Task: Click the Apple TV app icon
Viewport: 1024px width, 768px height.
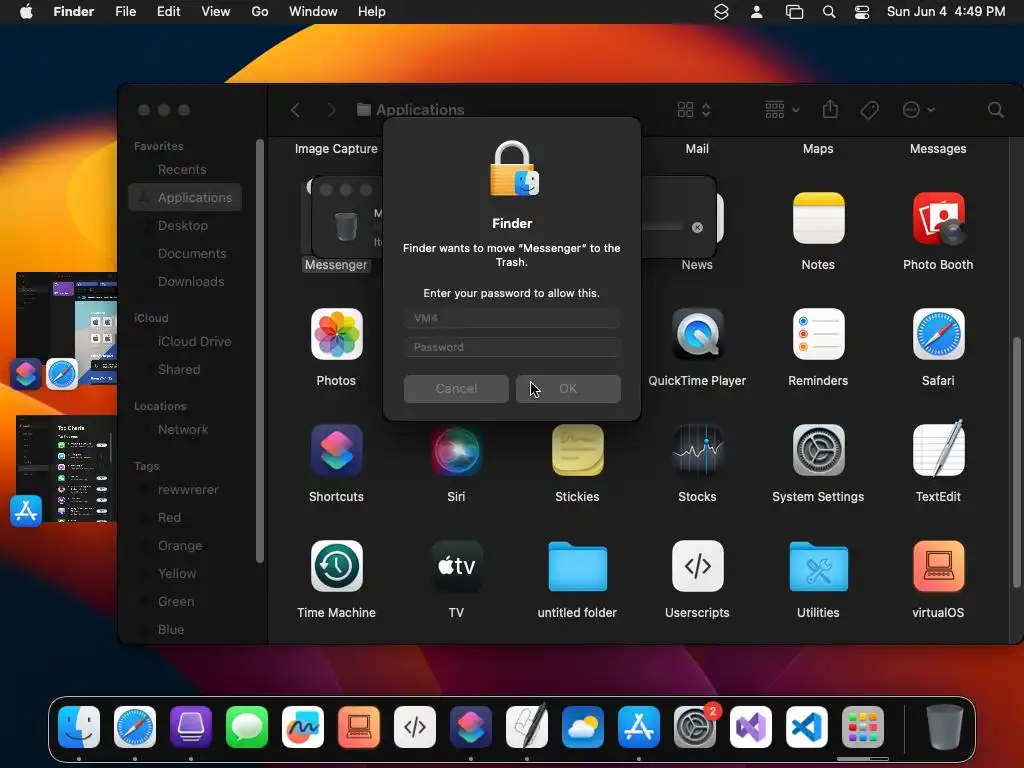Action: [456, 566]
